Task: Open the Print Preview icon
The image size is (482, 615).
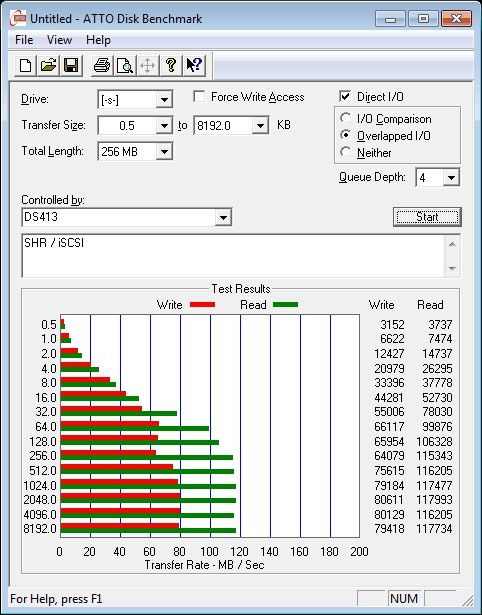Action: [125, 65]
